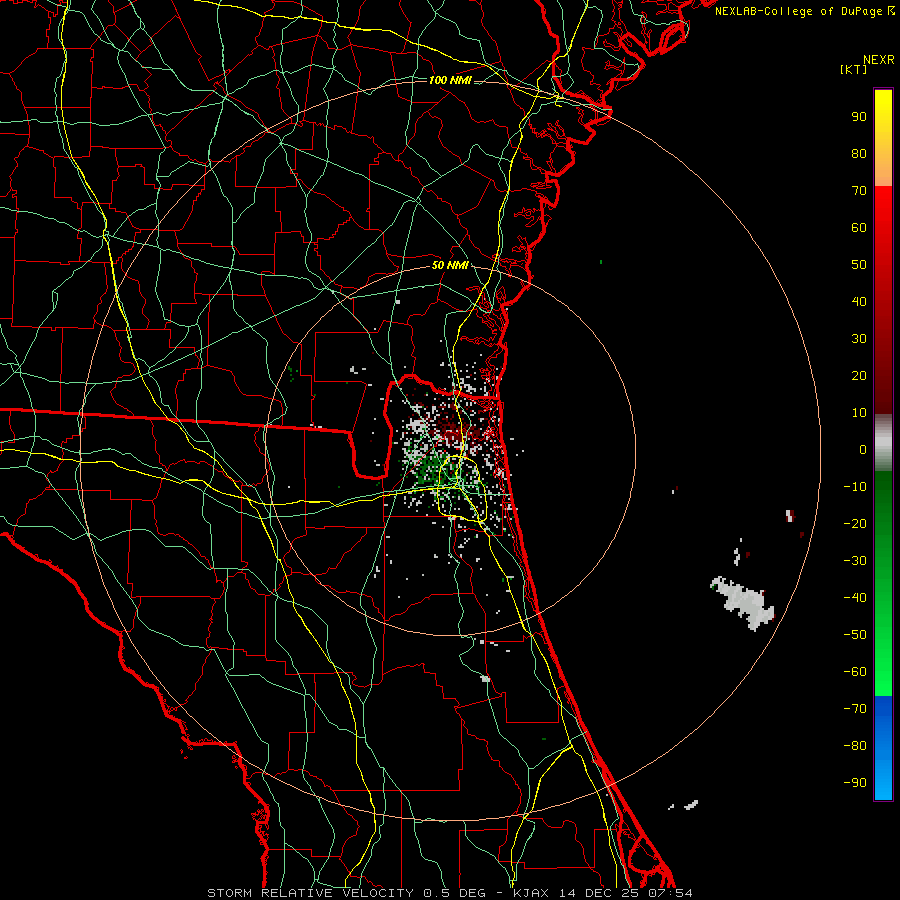Click the 20 value on velocity scale
The width and height of the screenshot is (900, 900).
pos(859,375)
